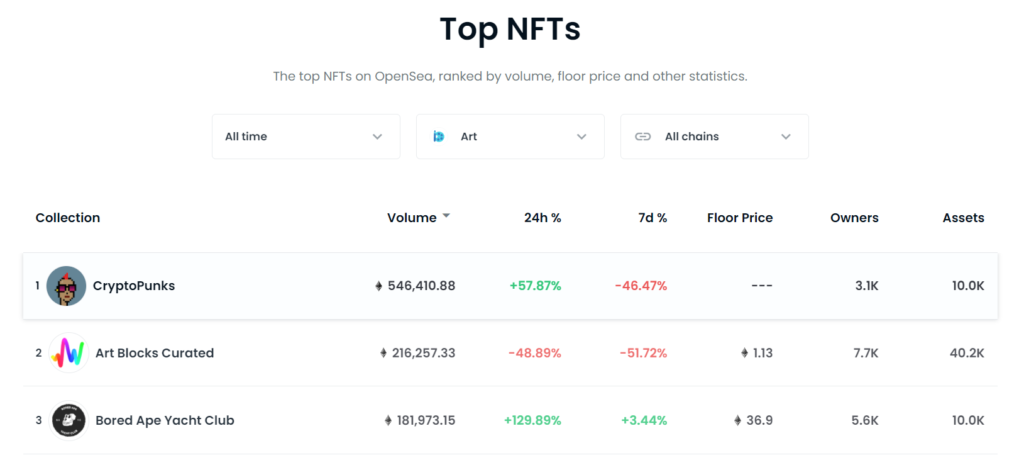
Task: Click rank number 3 beside Bored Ape
Action: click(39, 421)
